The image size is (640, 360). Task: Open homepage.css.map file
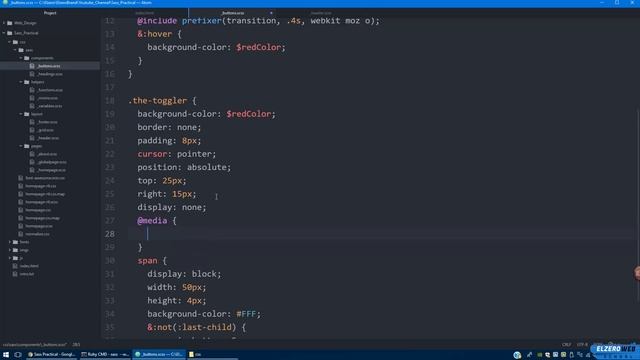(x=42, y=218)
